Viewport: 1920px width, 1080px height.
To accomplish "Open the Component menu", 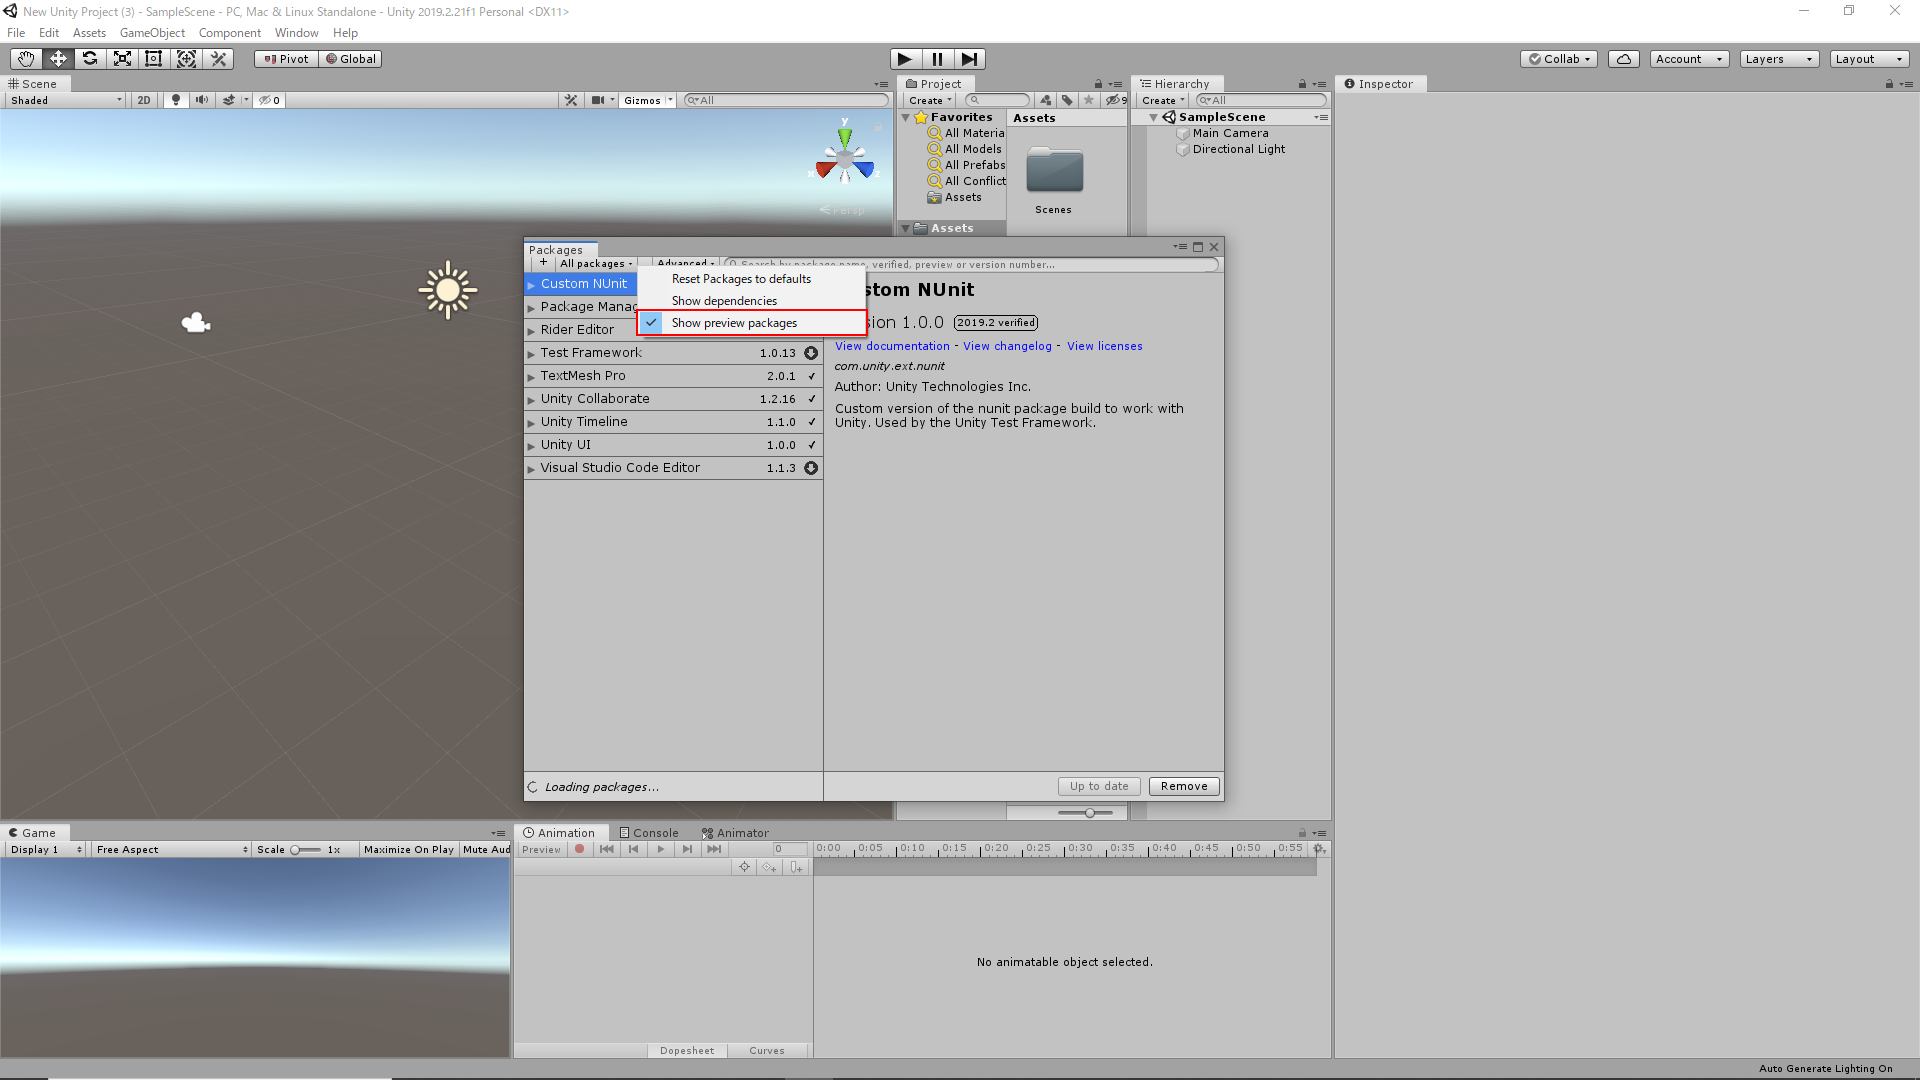I will (x=229, y=33).
